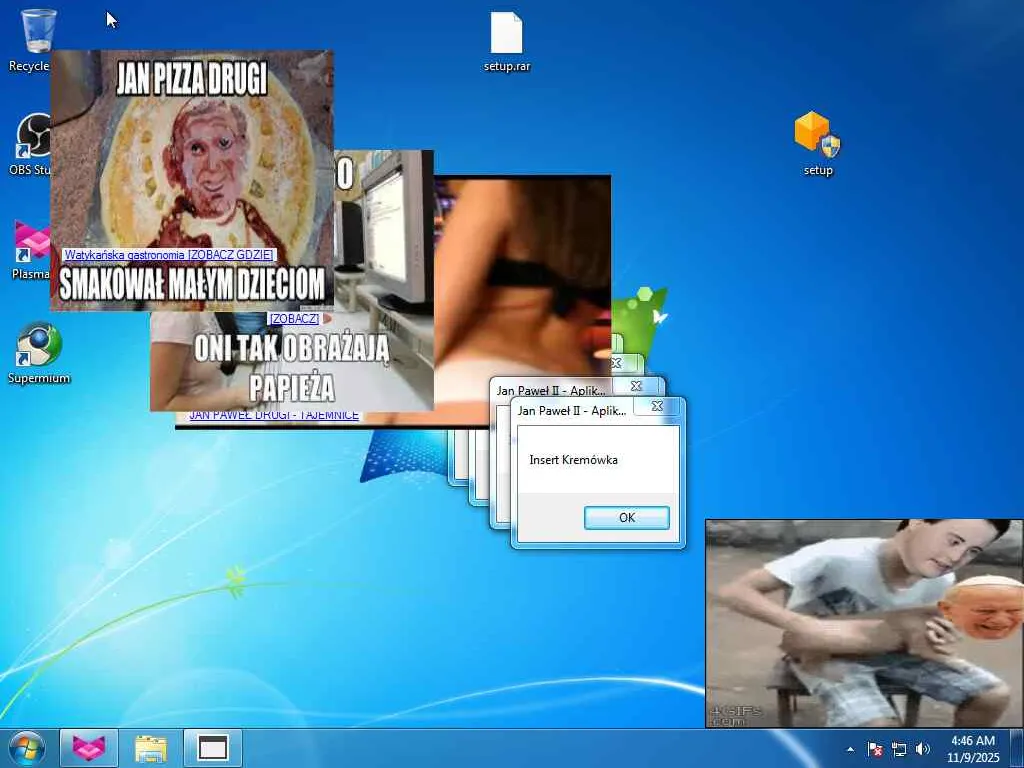The image size is (1024, 768).
Task: Click the JAN PAWEŁ DRUGI - TAJEMNICE link
Action: [x=274, y=415]
